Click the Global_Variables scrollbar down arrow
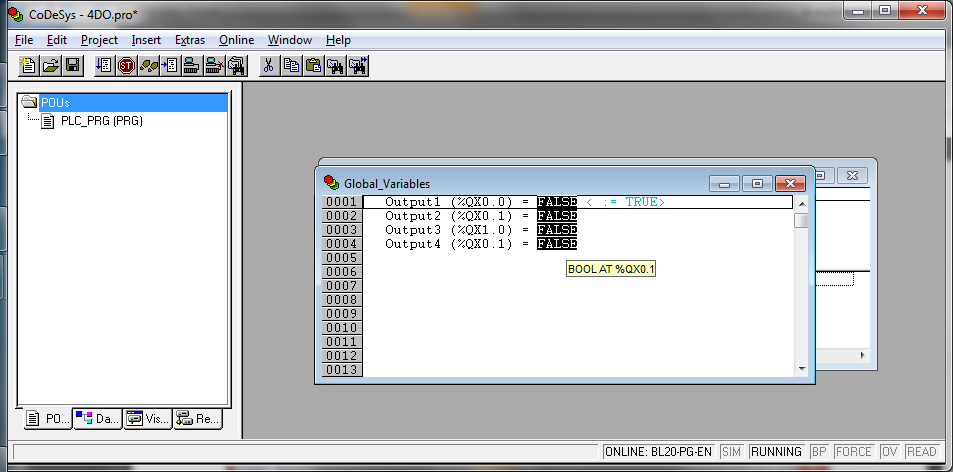This screenshot has width=953, height=472. pyautogui.click(x=802, y=369)
